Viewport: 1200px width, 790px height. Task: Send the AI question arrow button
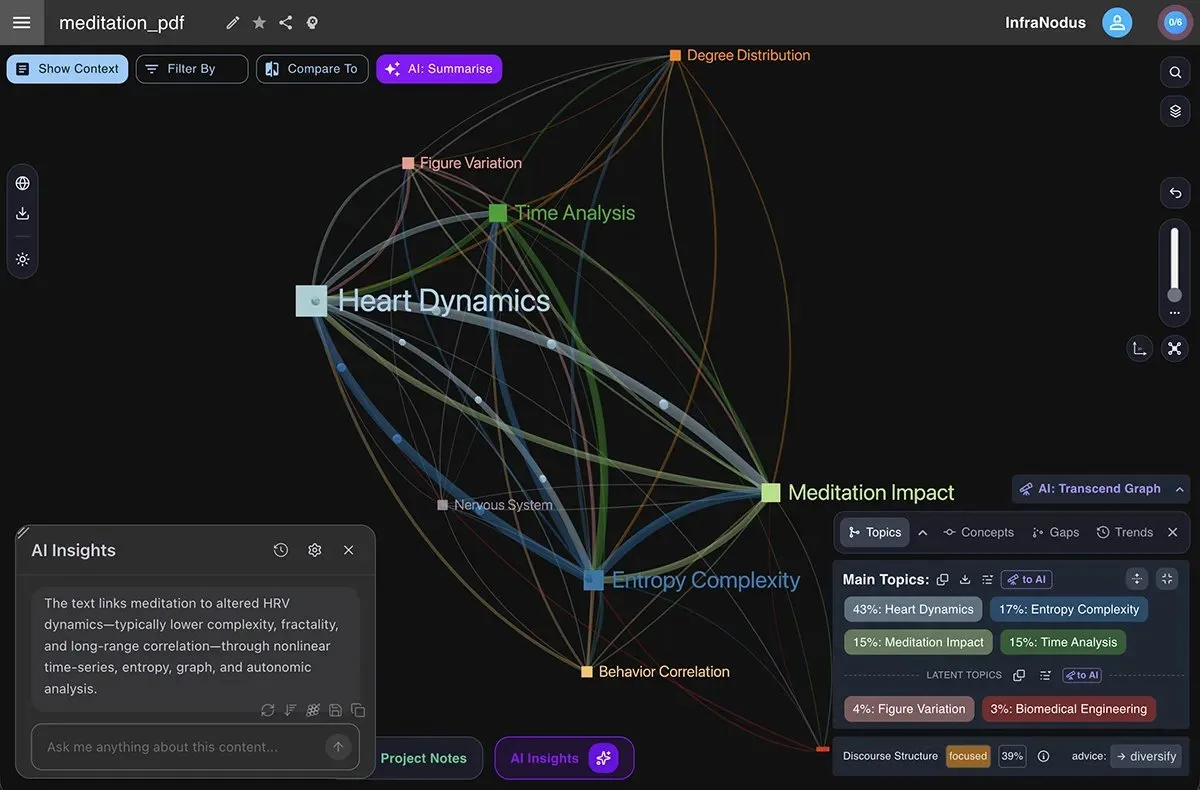[338, 746]
